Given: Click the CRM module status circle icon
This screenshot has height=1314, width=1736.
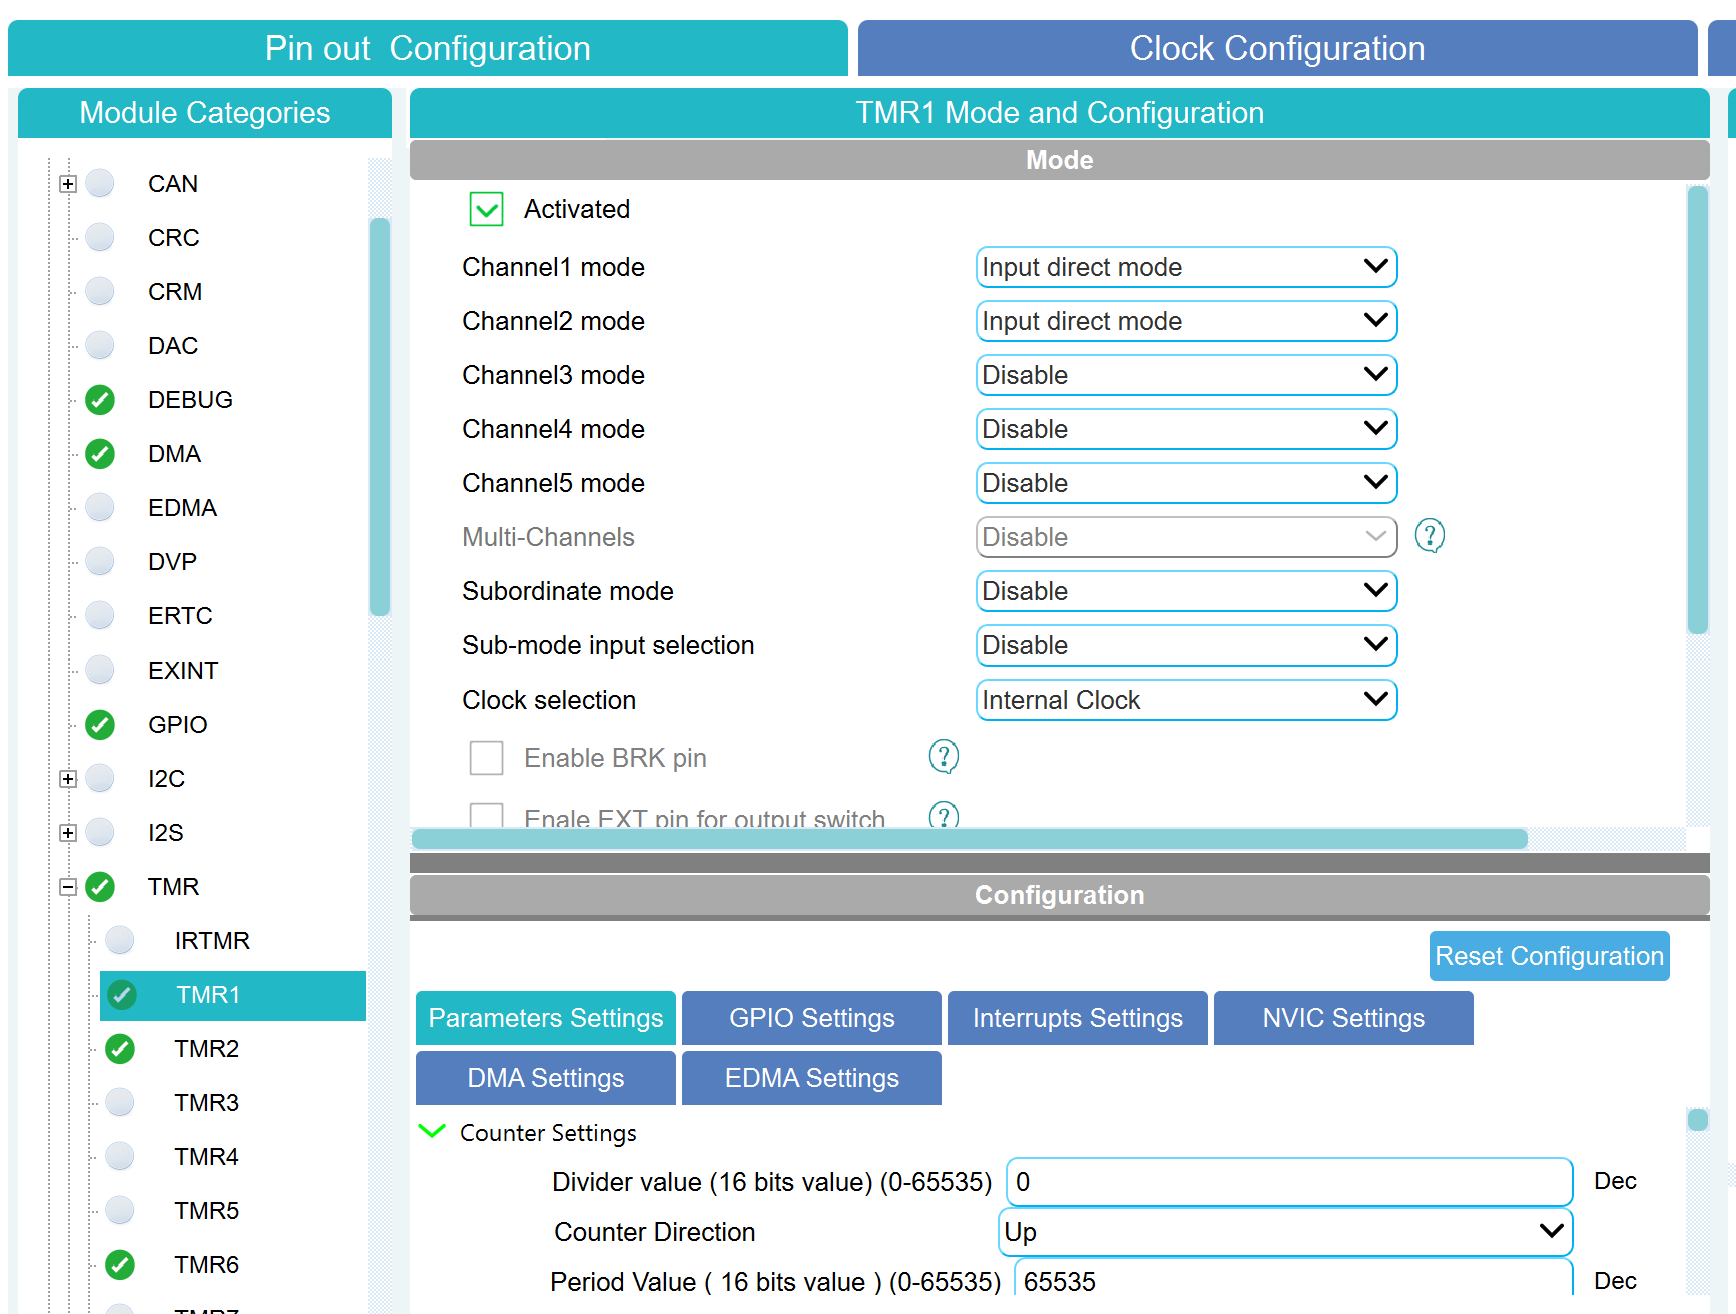Looking at the screenshot, I should (100, 291).
